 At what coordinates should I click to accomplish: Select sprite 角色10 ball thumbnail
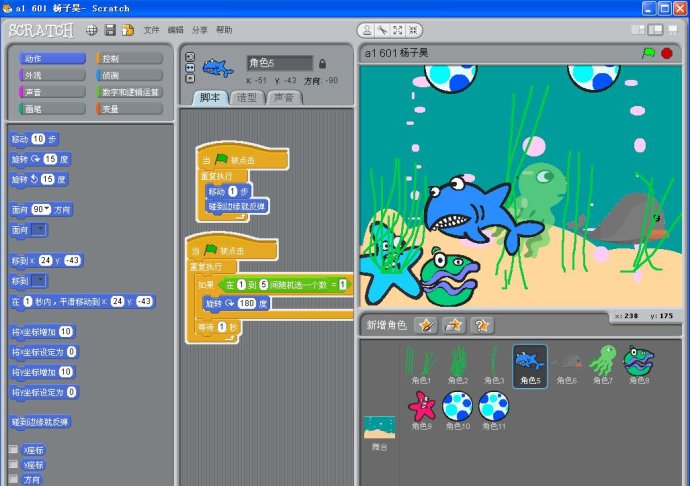tap(458, 411)
